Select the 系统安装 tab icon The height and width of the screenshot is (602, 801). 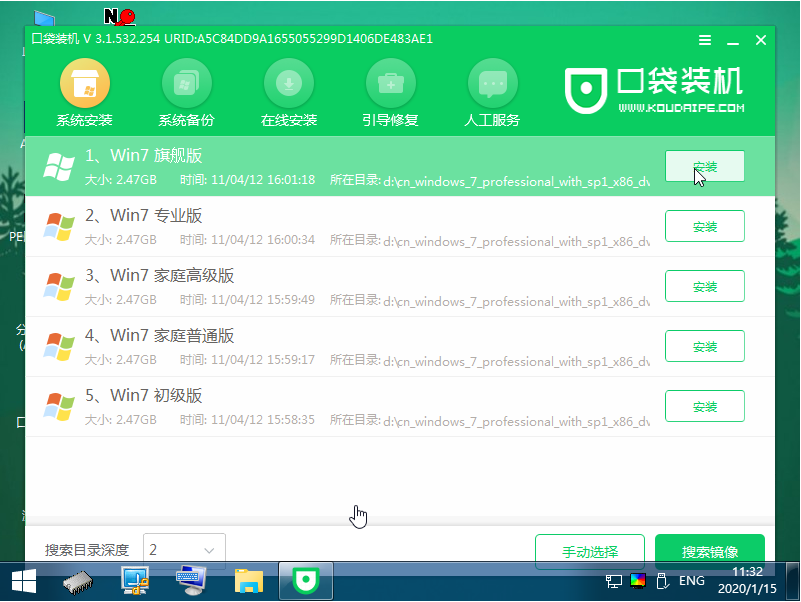pyautogui.click(x=84, y=84)
